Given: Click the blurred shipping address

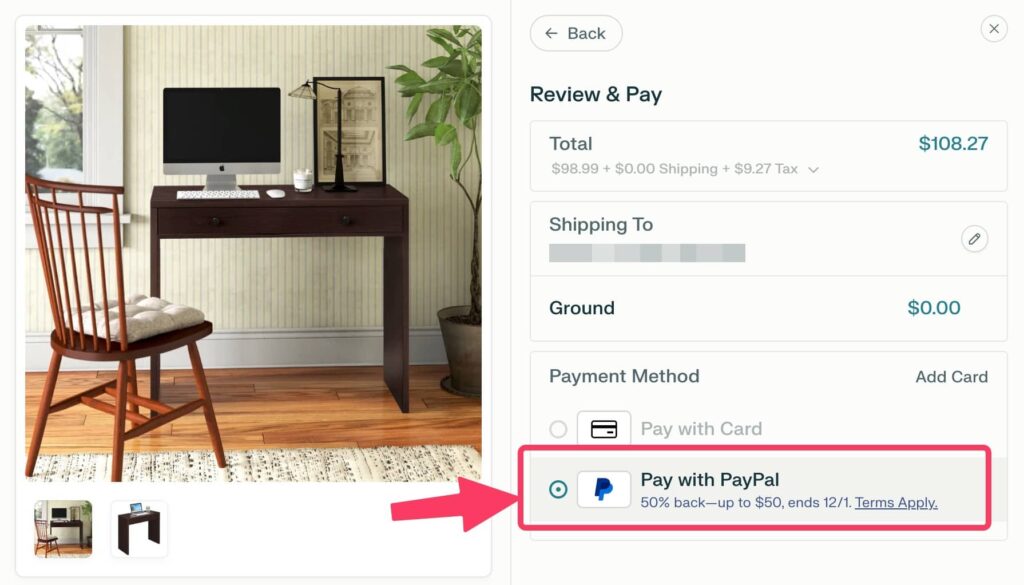Looking at the screenshot, I should coord(647,253).
